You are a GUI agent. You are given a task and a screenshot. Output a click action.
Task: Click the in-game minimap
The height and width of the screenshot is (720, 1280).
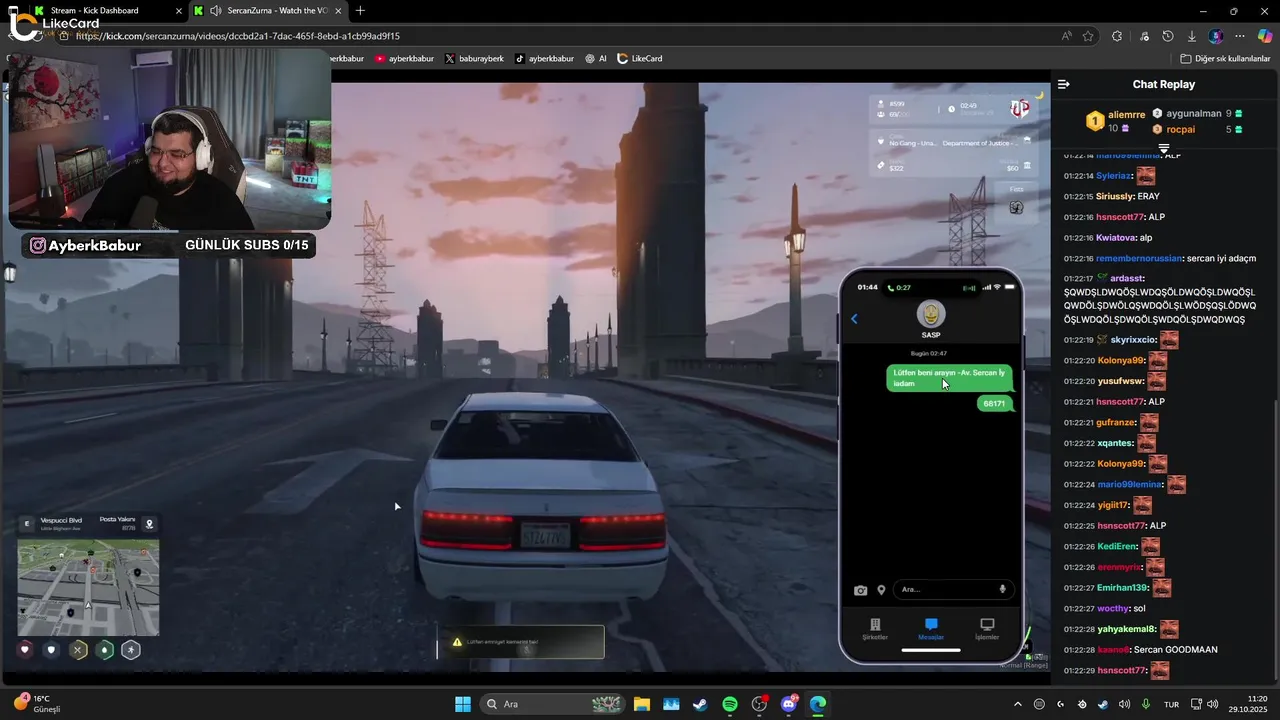click(x=88, y=587)
